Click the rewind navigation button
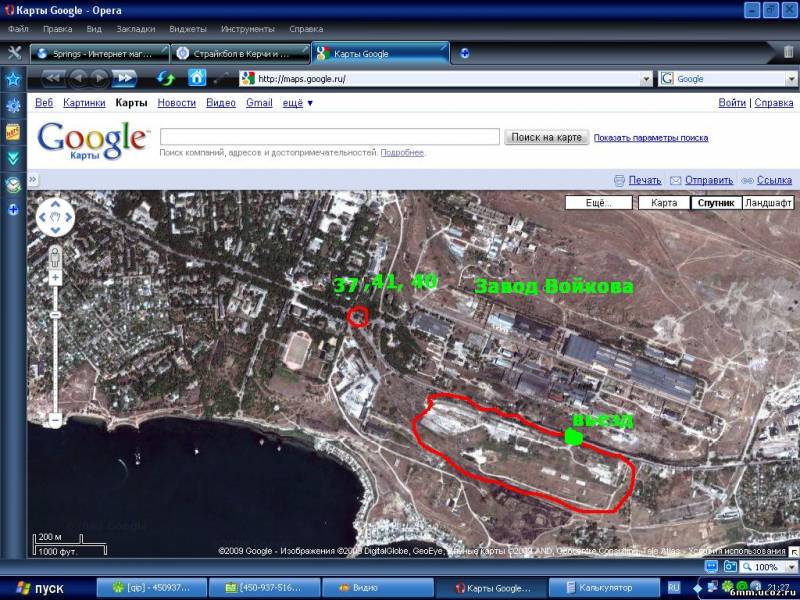 click(x=53, y=78)
